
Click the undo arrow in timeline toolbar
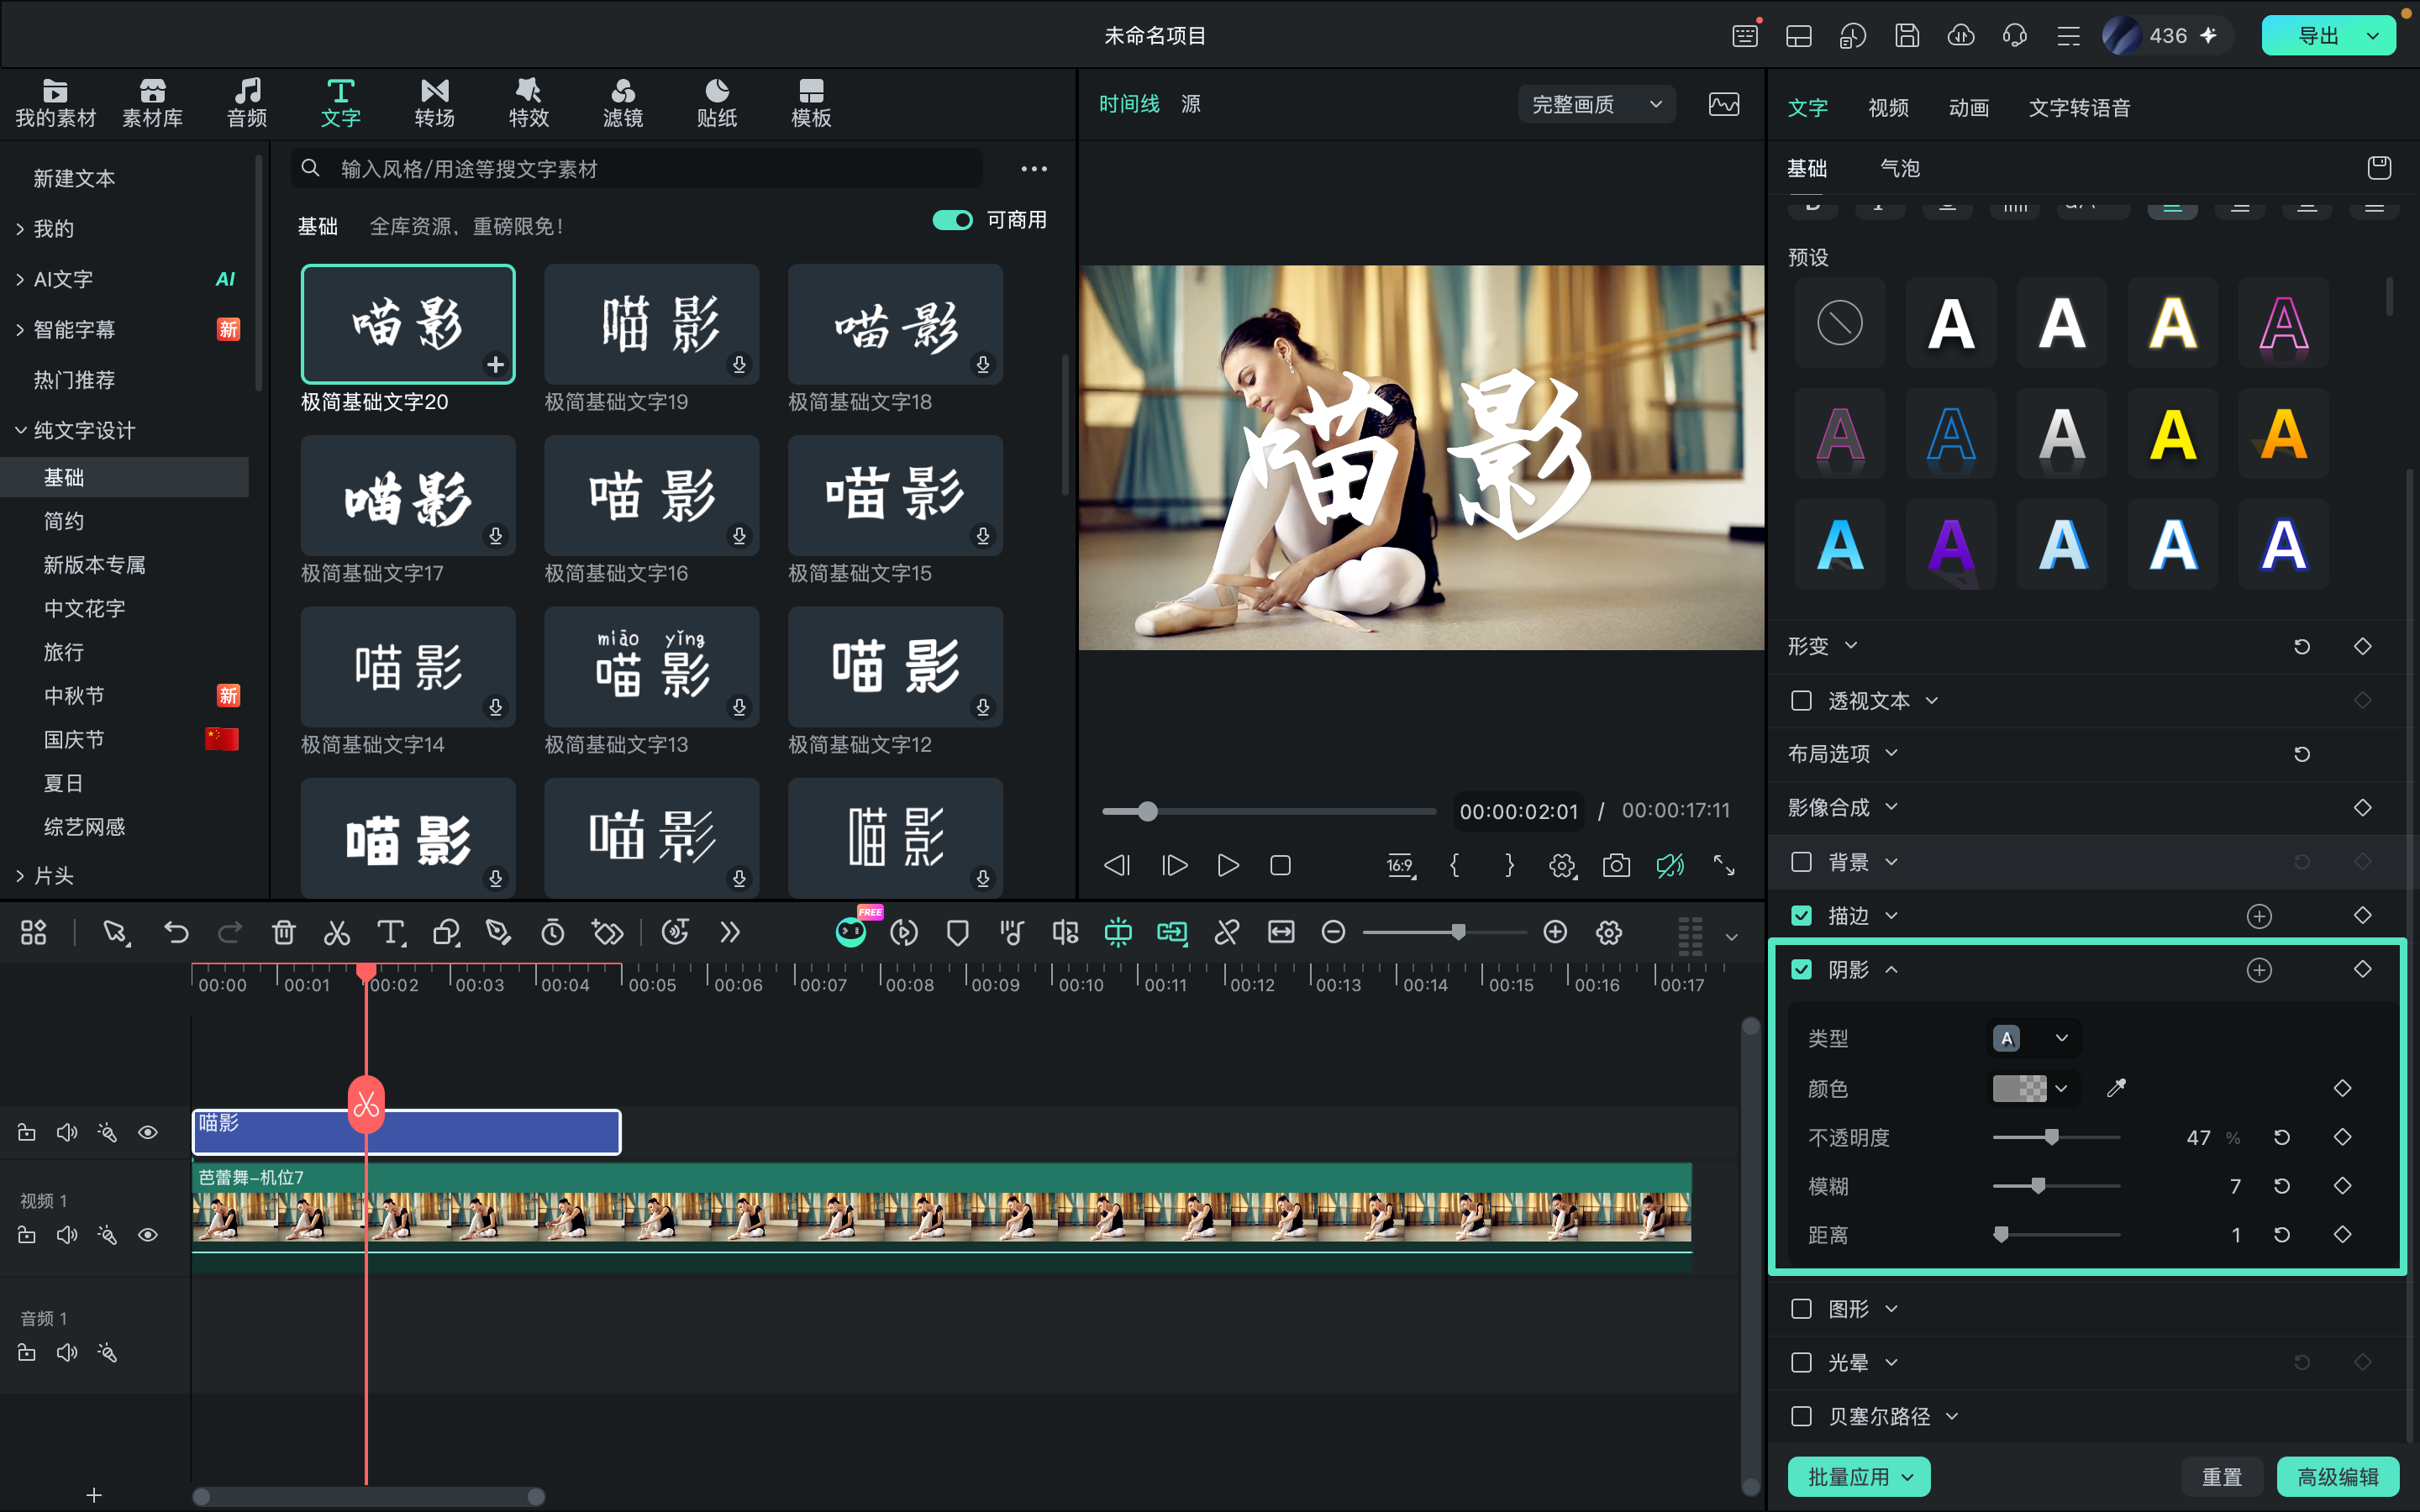click(x=176, y=933)
